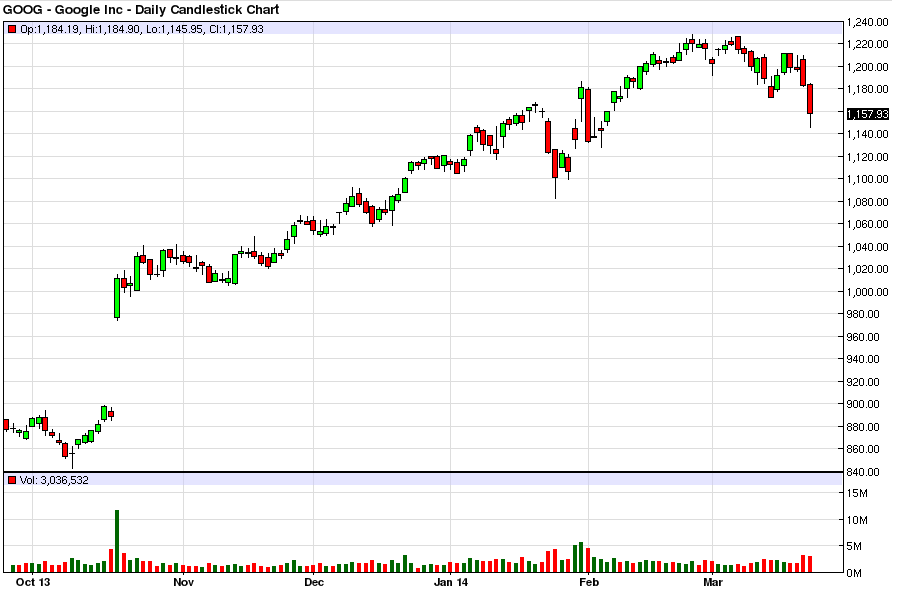Click the 1,200.00 price axis label

[x=867, y=67]
